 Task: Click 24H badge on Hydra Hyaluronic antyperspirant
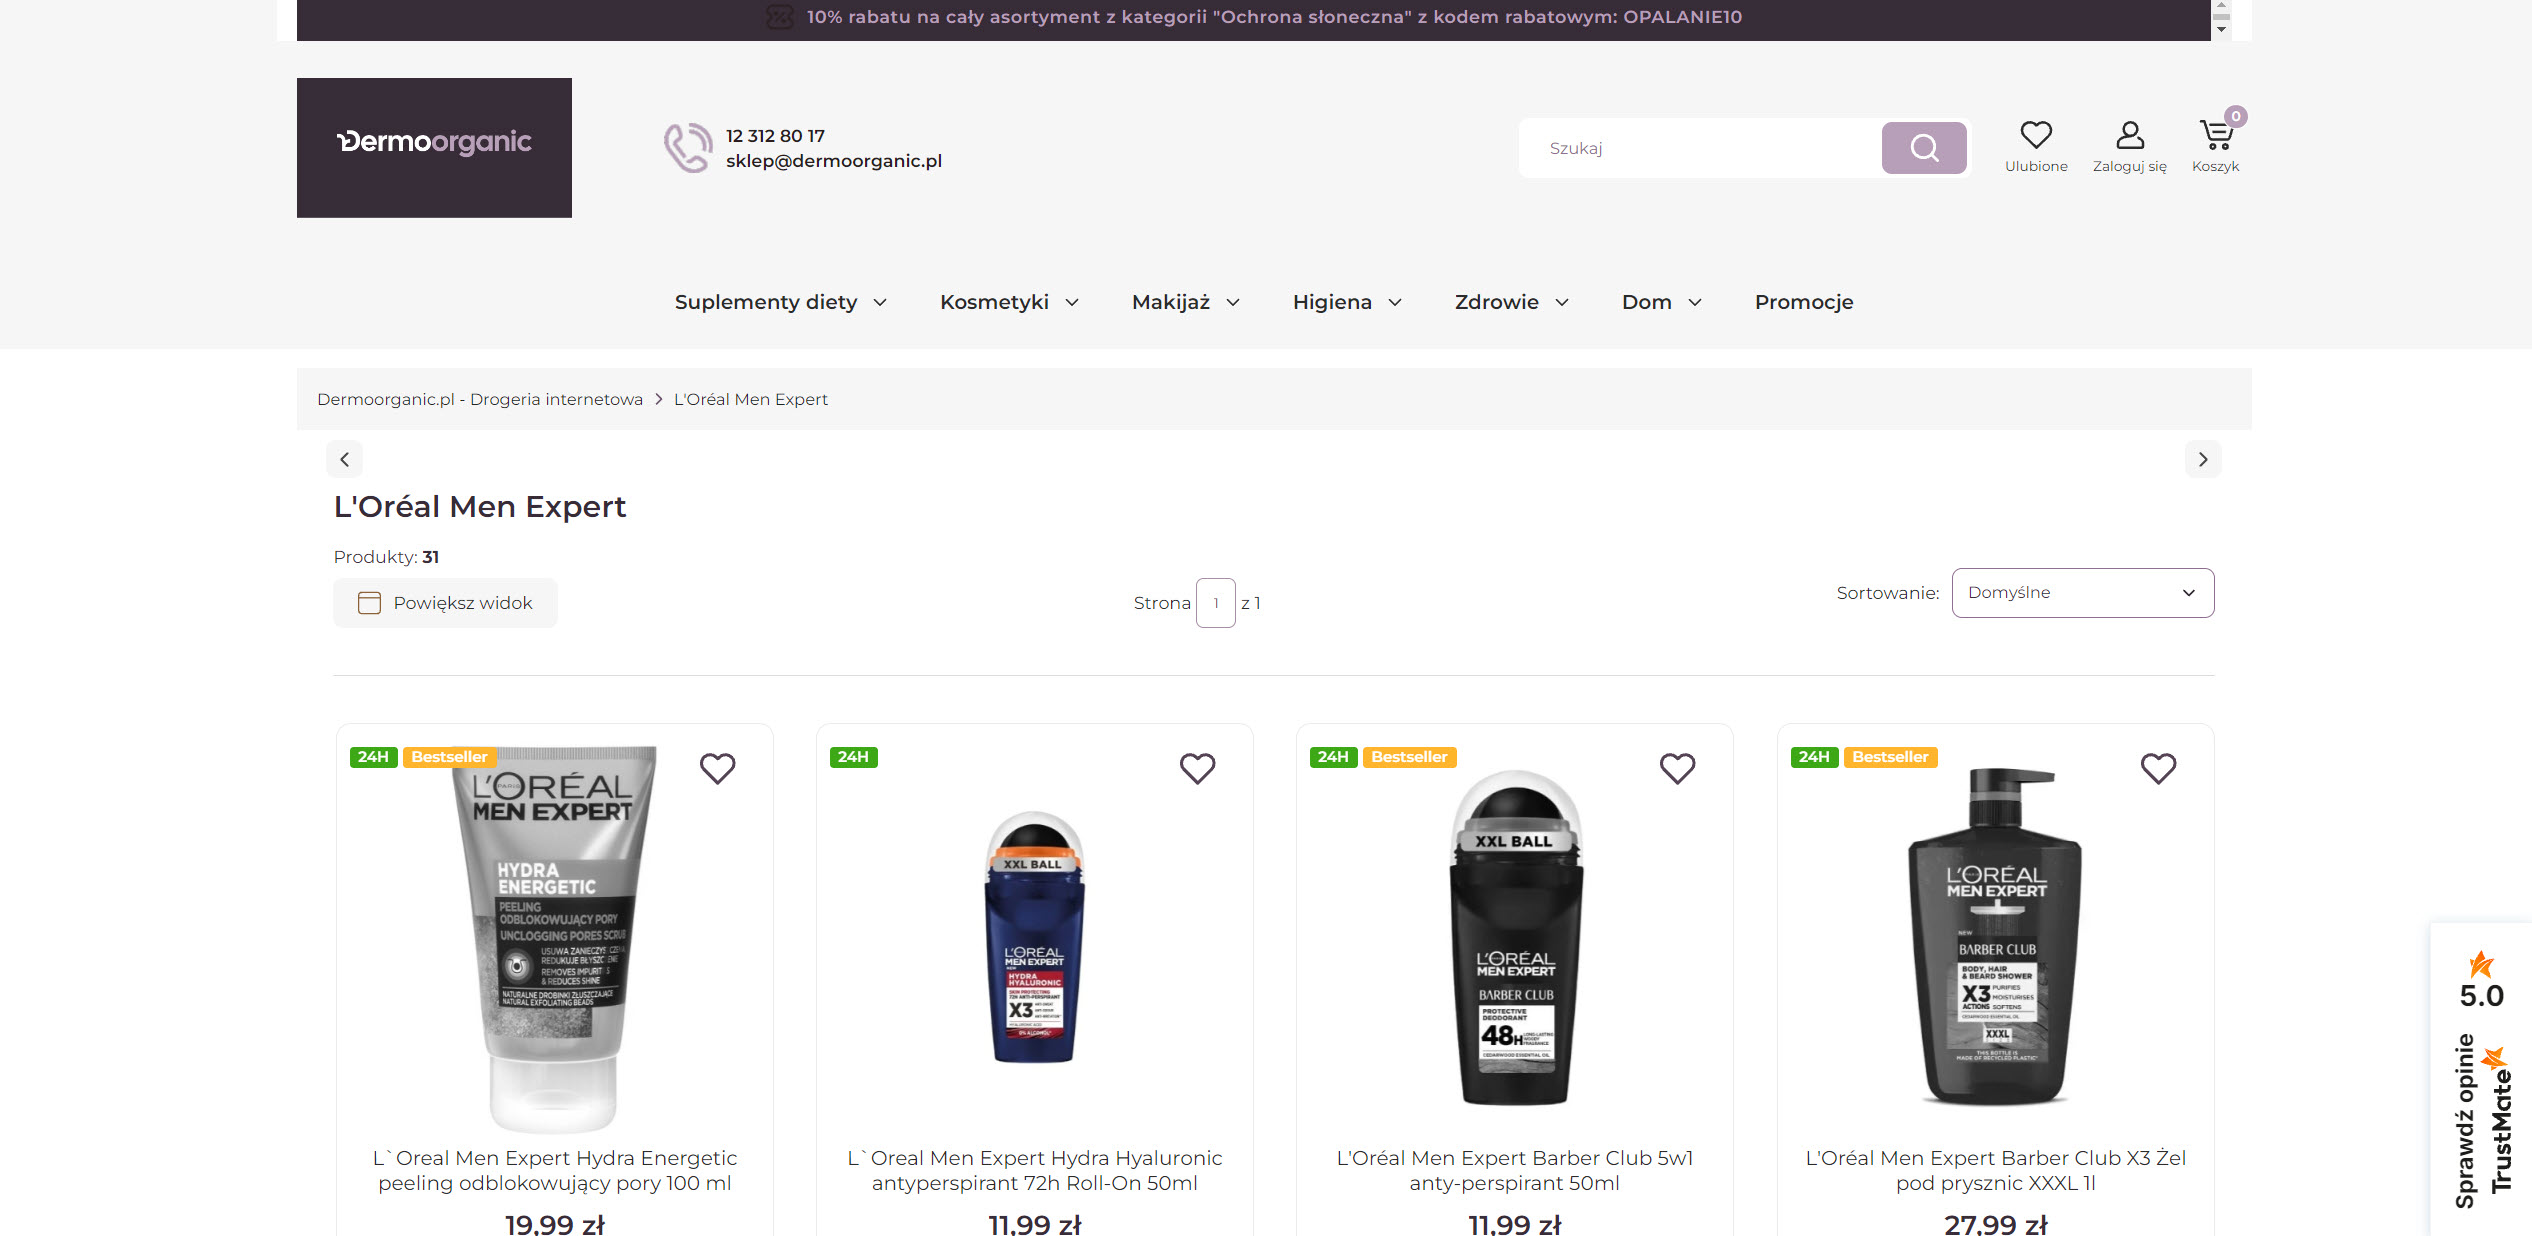click(853, 757)
